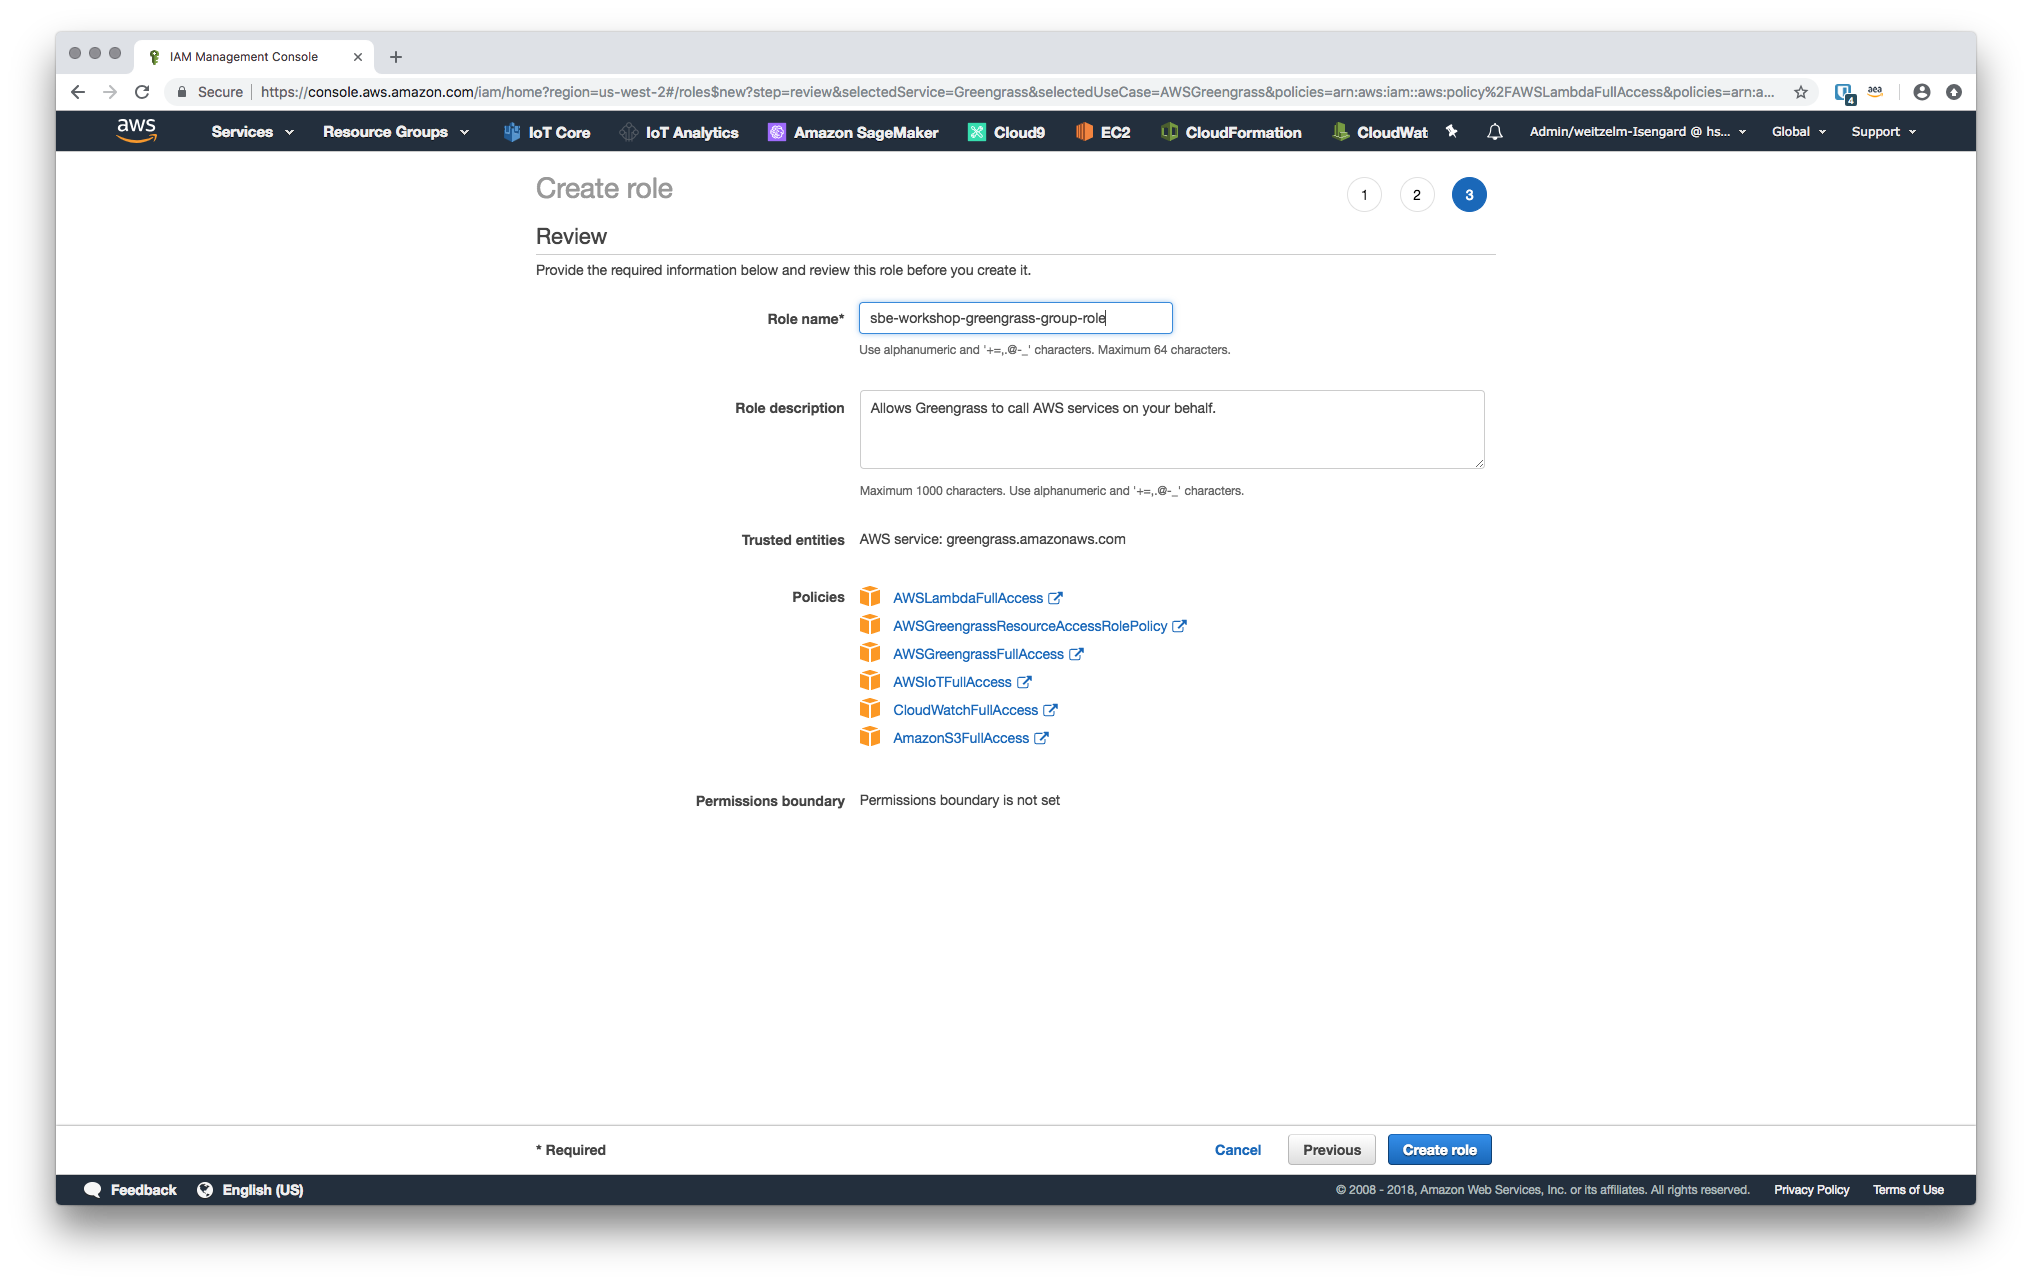Viewport: 2032px width, 1285px height.
Task: Go to step 1 of Create role
Action: coord(1364,195)
